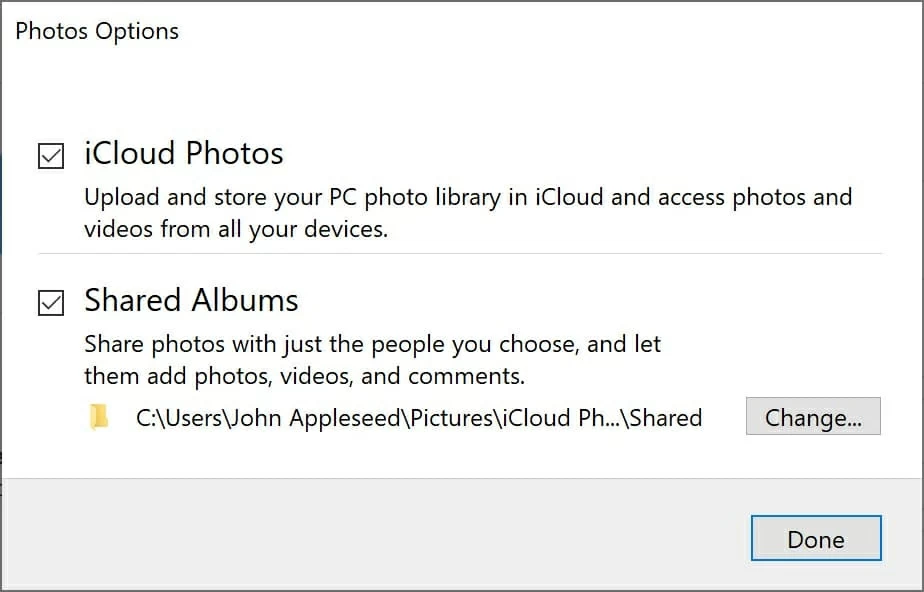
Task: Click the Photos Options title text
Action: click(97, 31)
